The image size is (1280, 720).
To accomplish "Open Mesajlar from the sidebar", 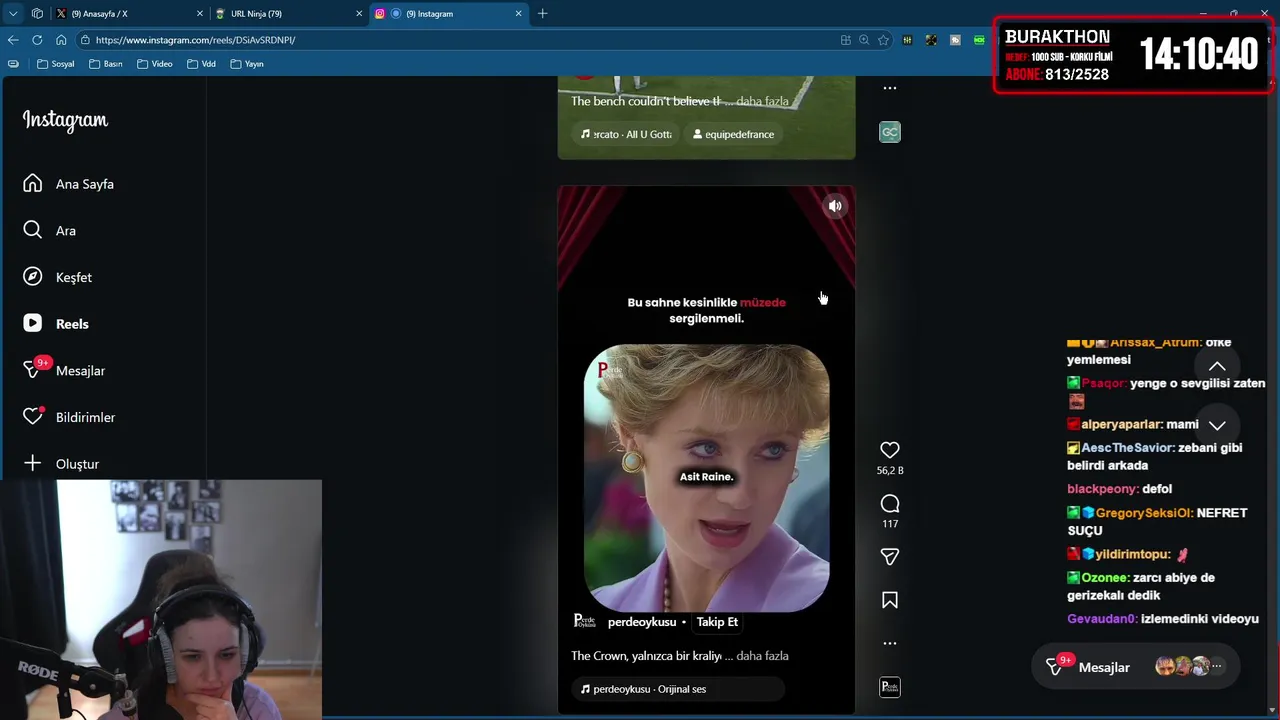I will click(x=63, y=370).
